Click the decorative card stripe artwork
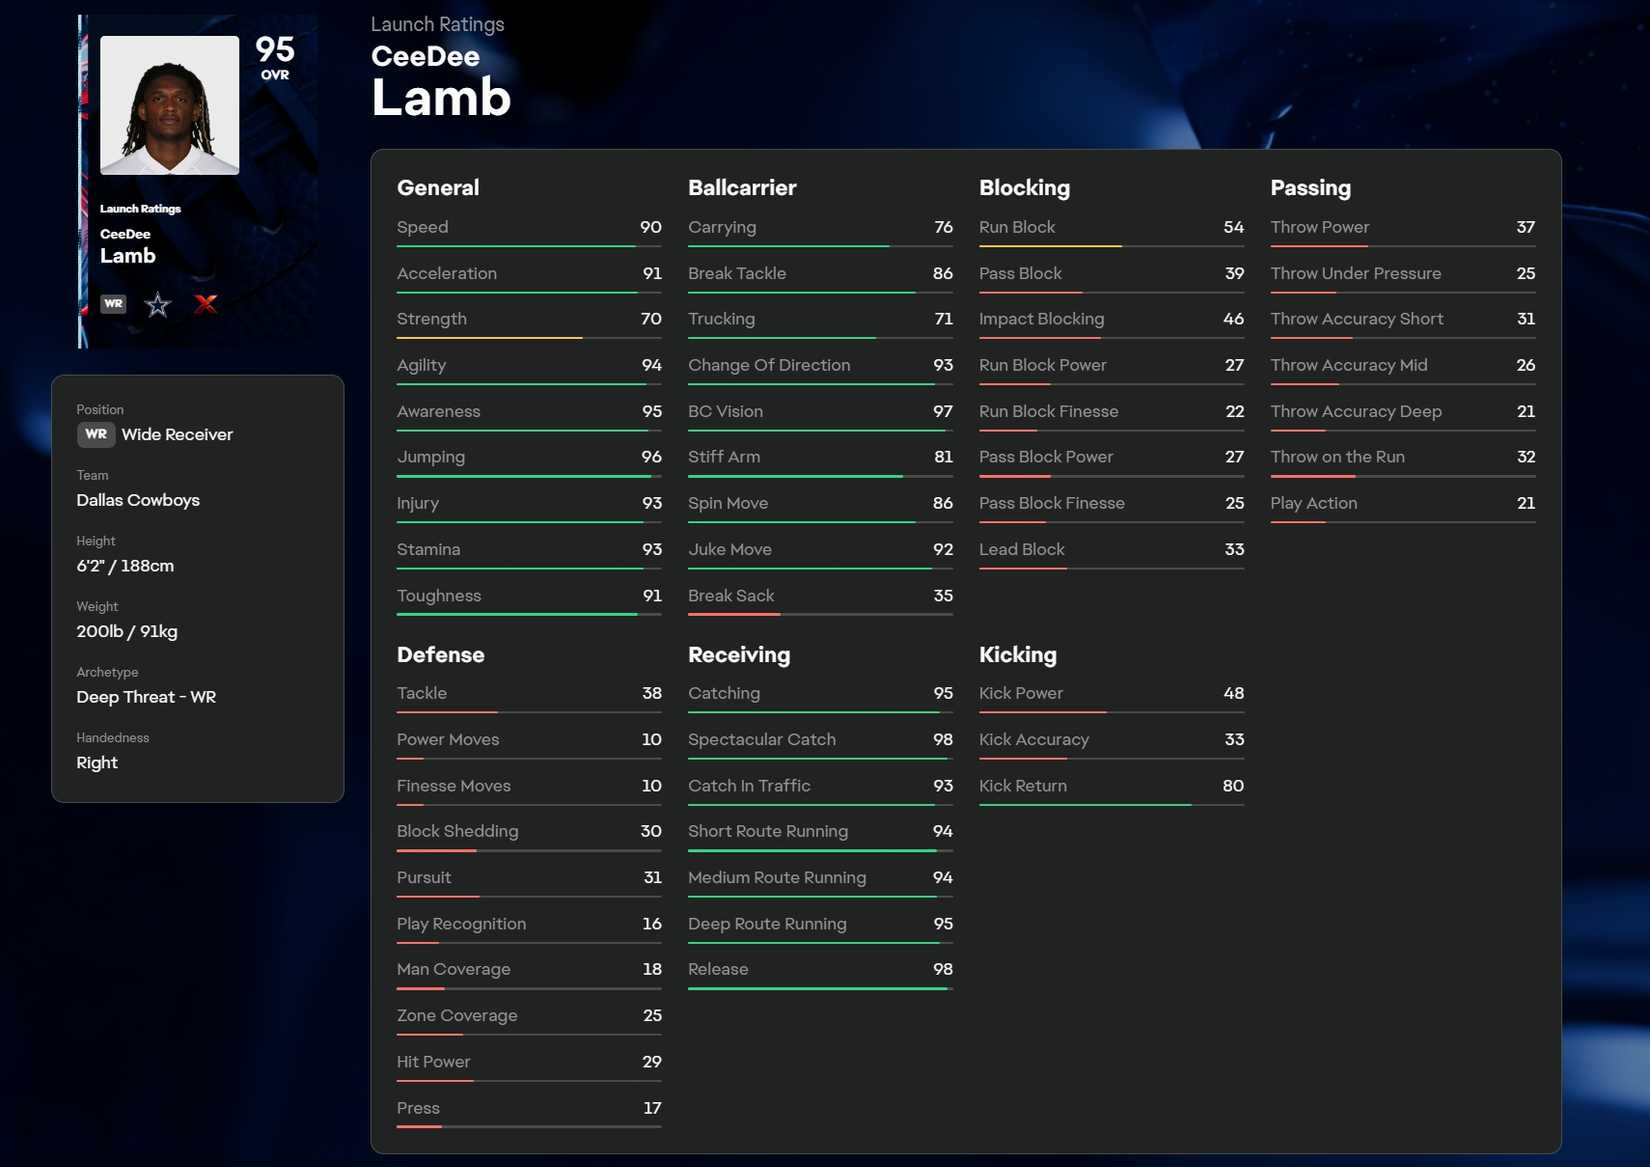1650x1167 pixels. coord(84,180)
